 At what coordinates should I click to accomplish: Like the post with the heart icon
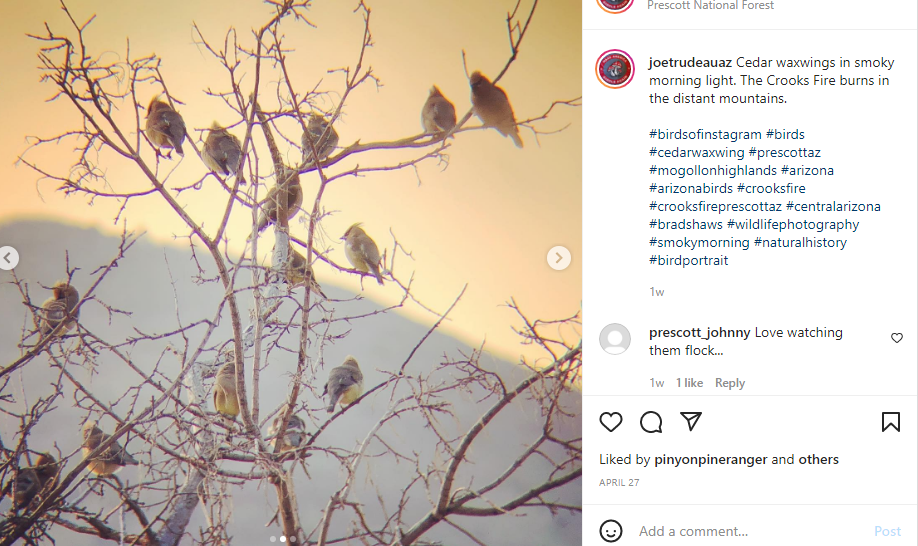click(611, 422)
